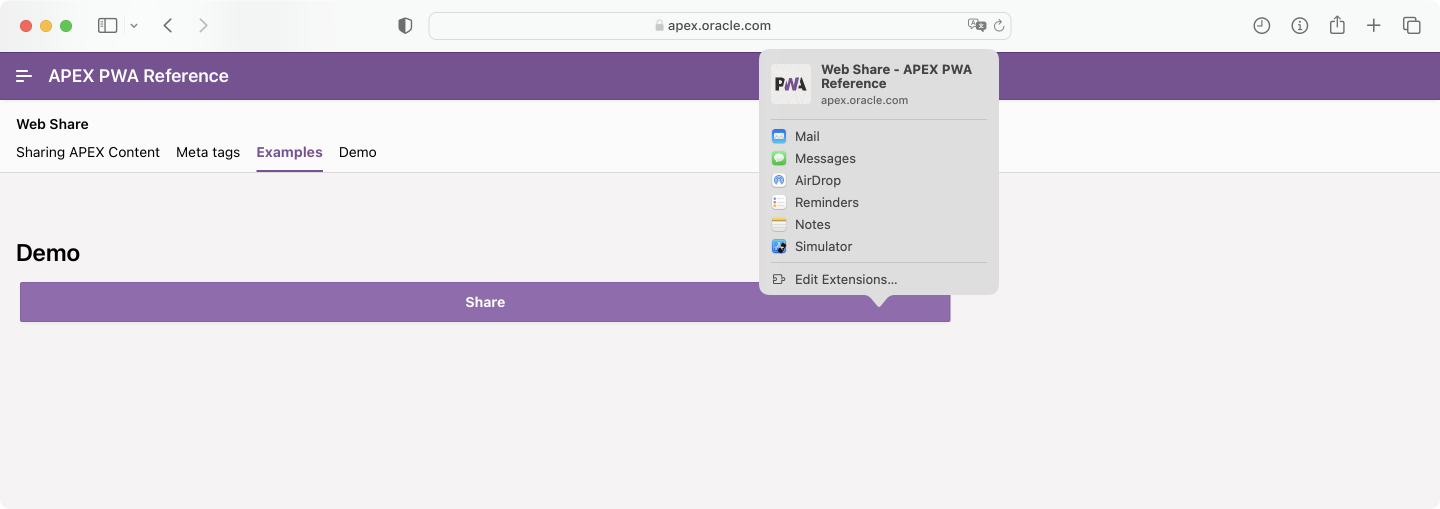Viewport: 1440px width, 509px height.
Task: Toggle the Safari sidebar panel
Action: pos(107,26)
